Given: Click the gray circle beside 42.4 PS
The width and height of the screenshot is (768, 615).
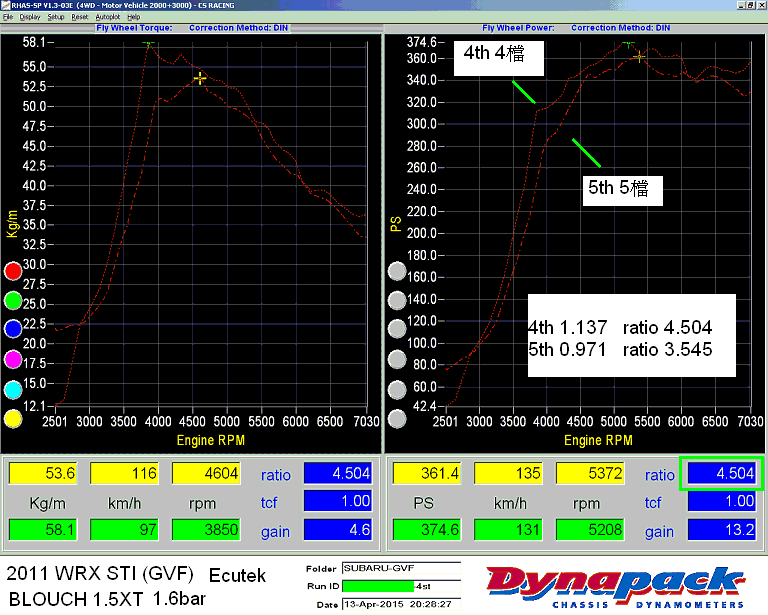Looking at the screenshot, I should pos(397,419).
